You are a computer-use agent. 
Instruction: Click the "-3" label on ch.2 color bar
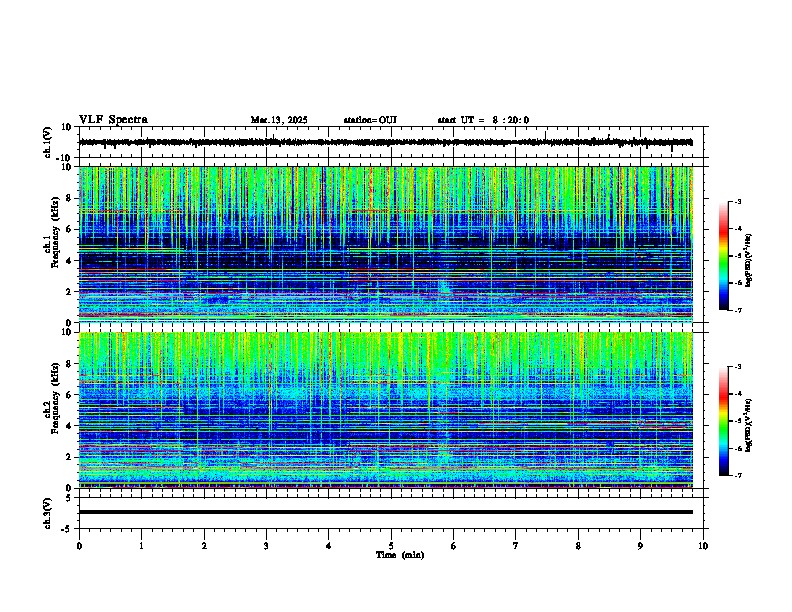tap(738, 367)
